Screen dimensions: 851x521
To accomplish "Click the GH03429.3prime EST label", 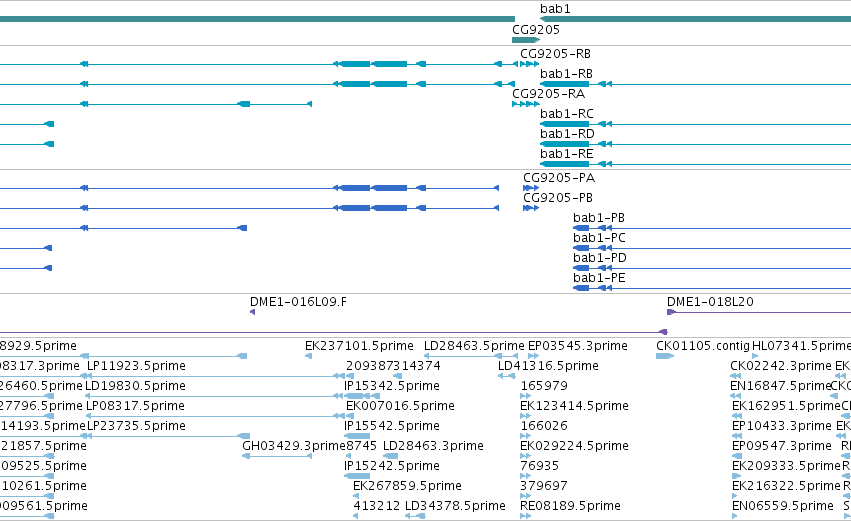I will click(294, 447).
